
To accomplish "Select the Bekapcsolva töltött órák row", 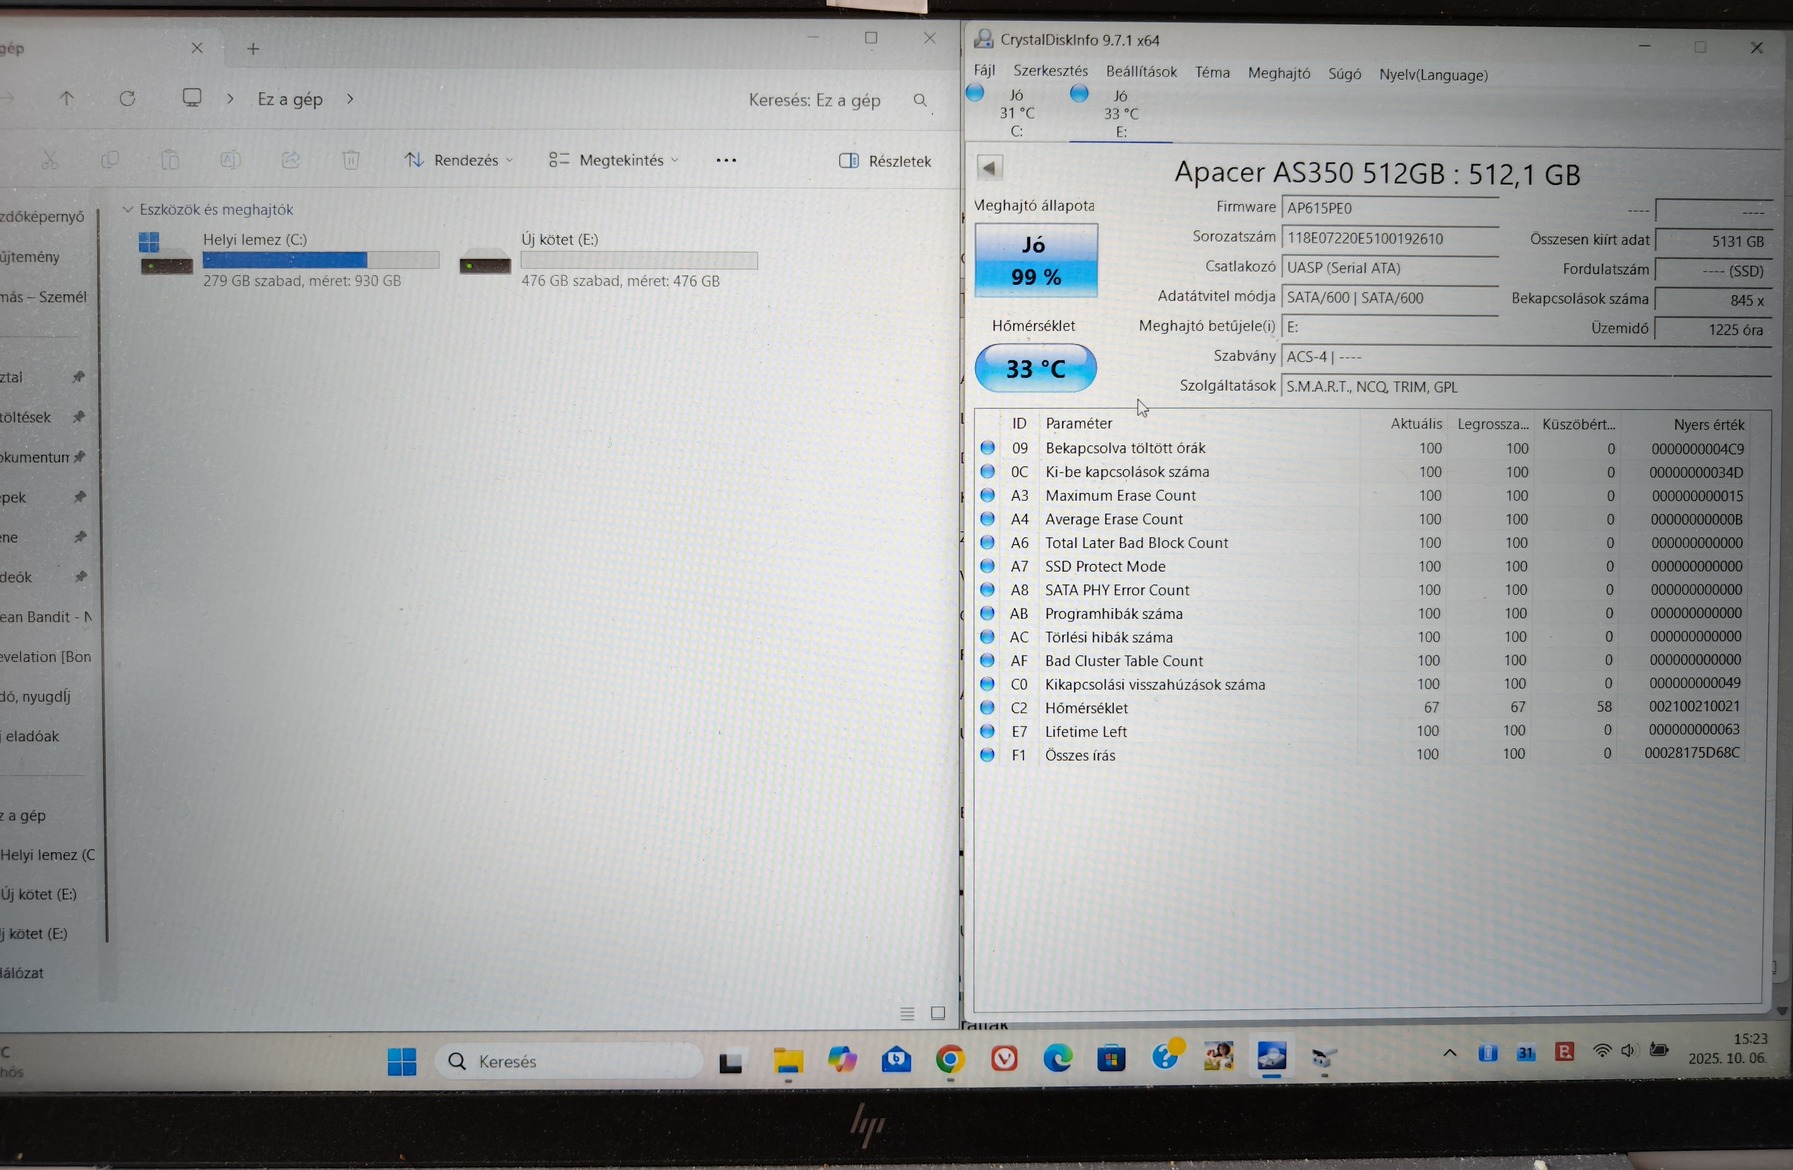I will pos(1363,448).
